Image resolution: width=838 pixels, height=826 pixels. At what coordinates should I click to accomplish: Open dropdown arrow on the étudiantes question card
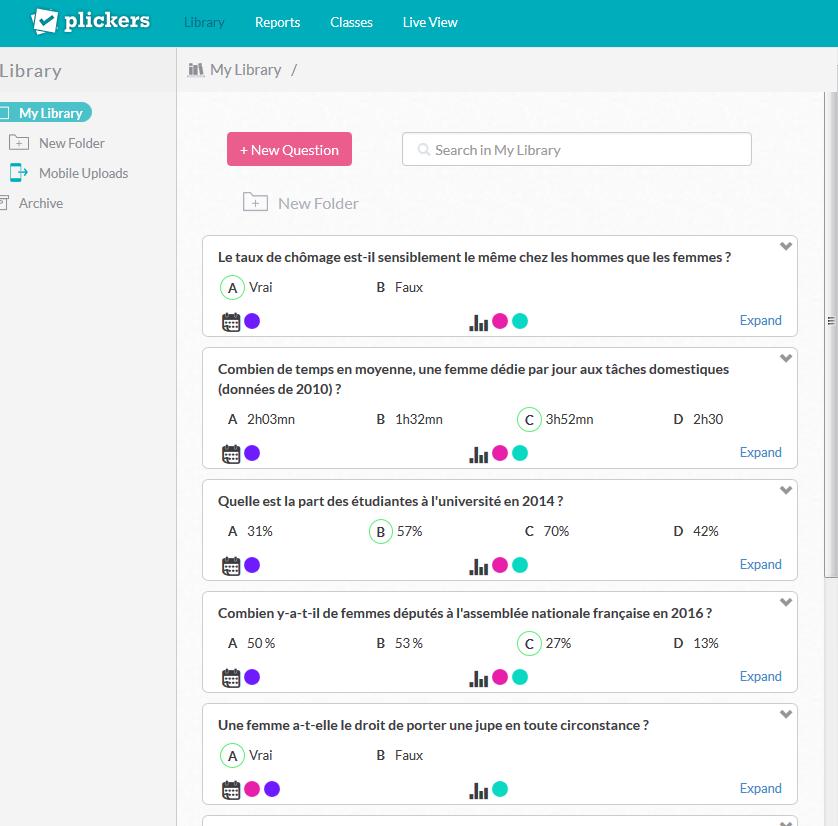point(786,490)
